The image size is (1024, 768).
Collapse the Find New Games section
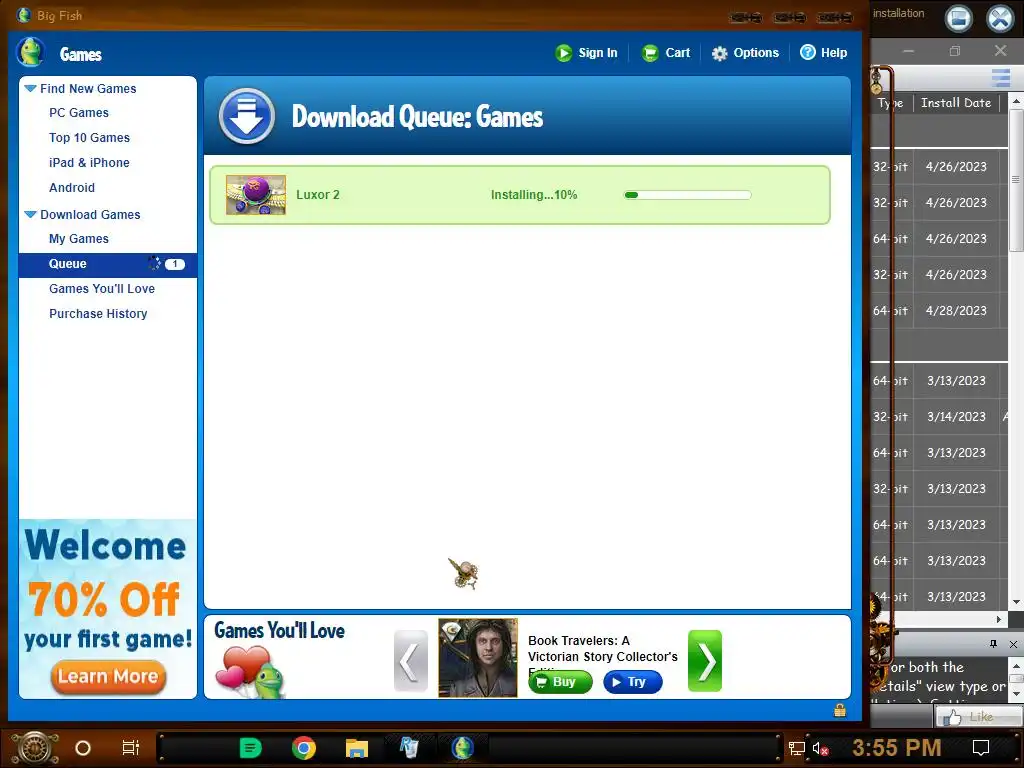pyautogui.click(x=30, y=88)
